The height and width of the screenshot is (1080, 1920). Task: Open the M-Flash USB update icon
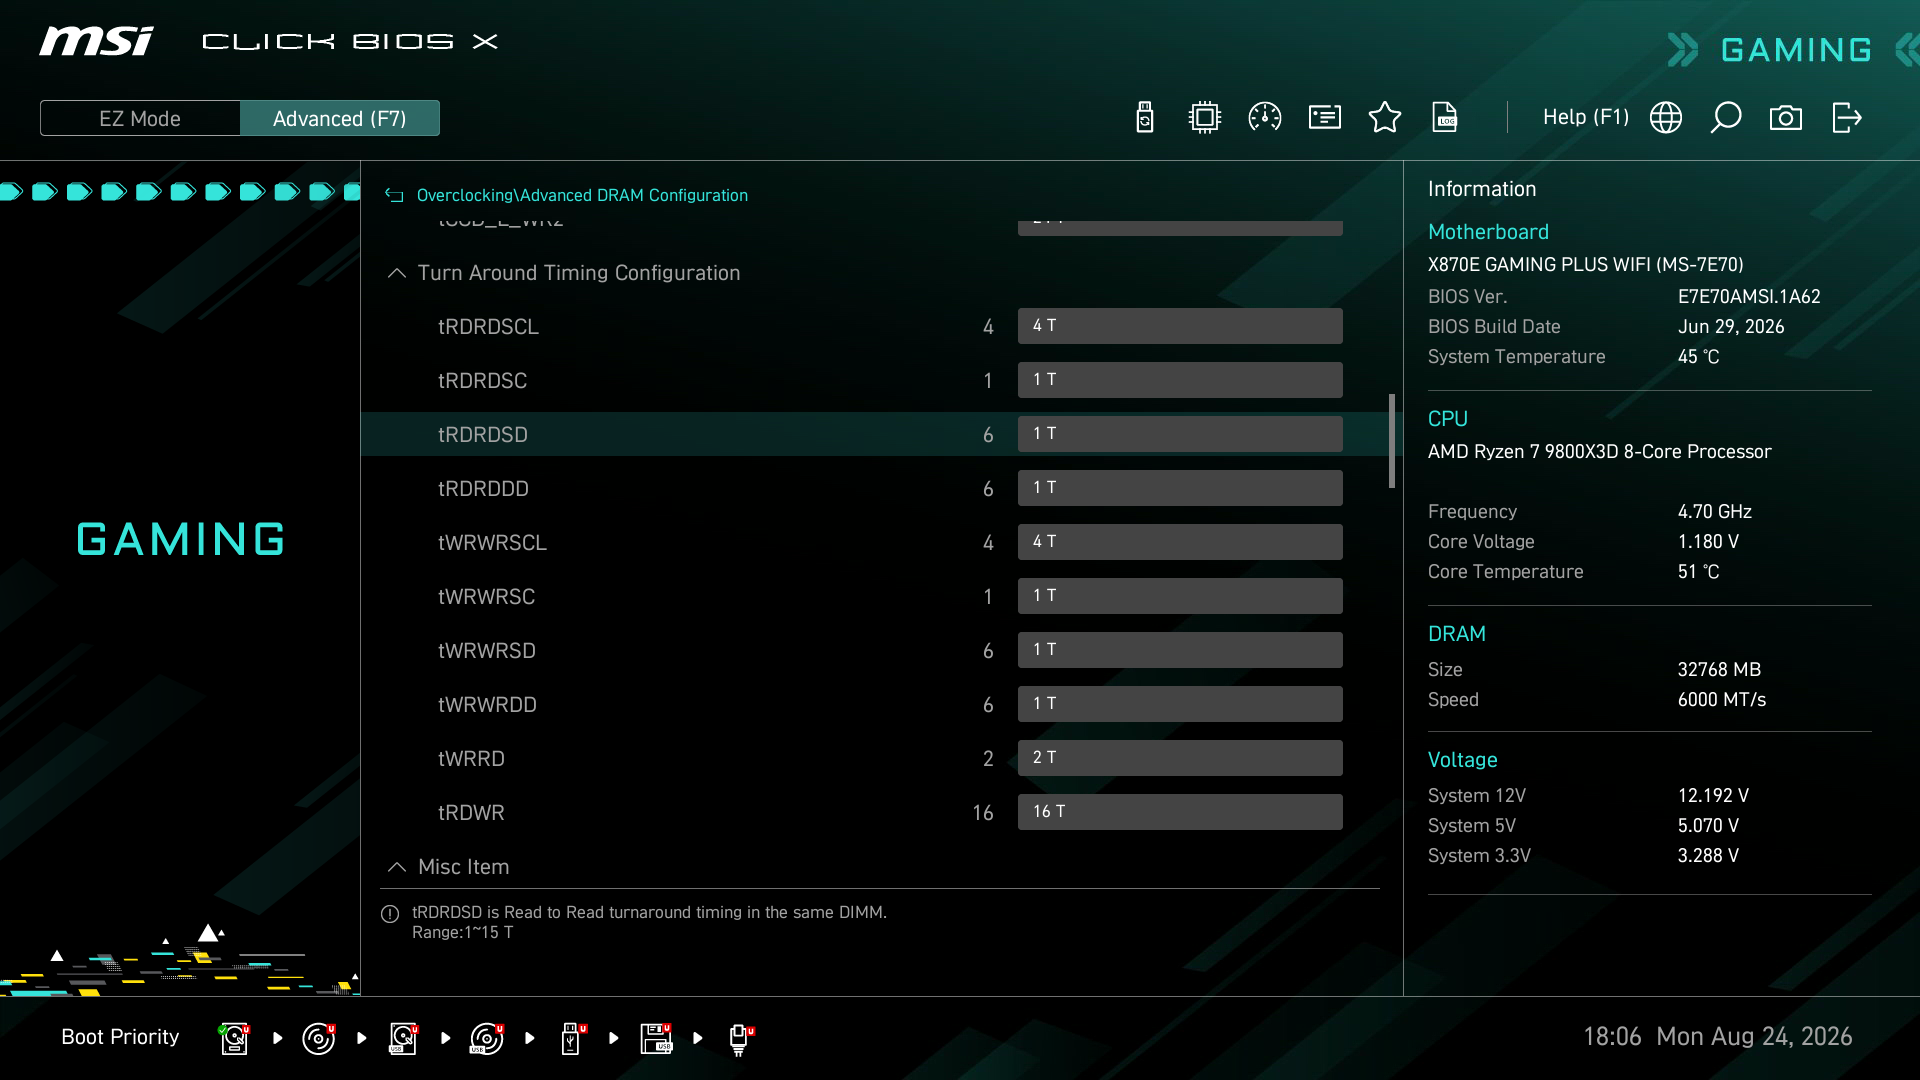click(1145, 118)
